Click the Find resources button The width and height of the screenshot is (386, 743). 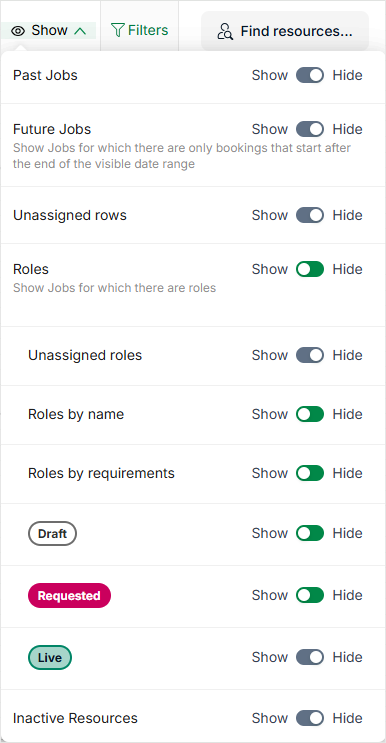[285, 31]
